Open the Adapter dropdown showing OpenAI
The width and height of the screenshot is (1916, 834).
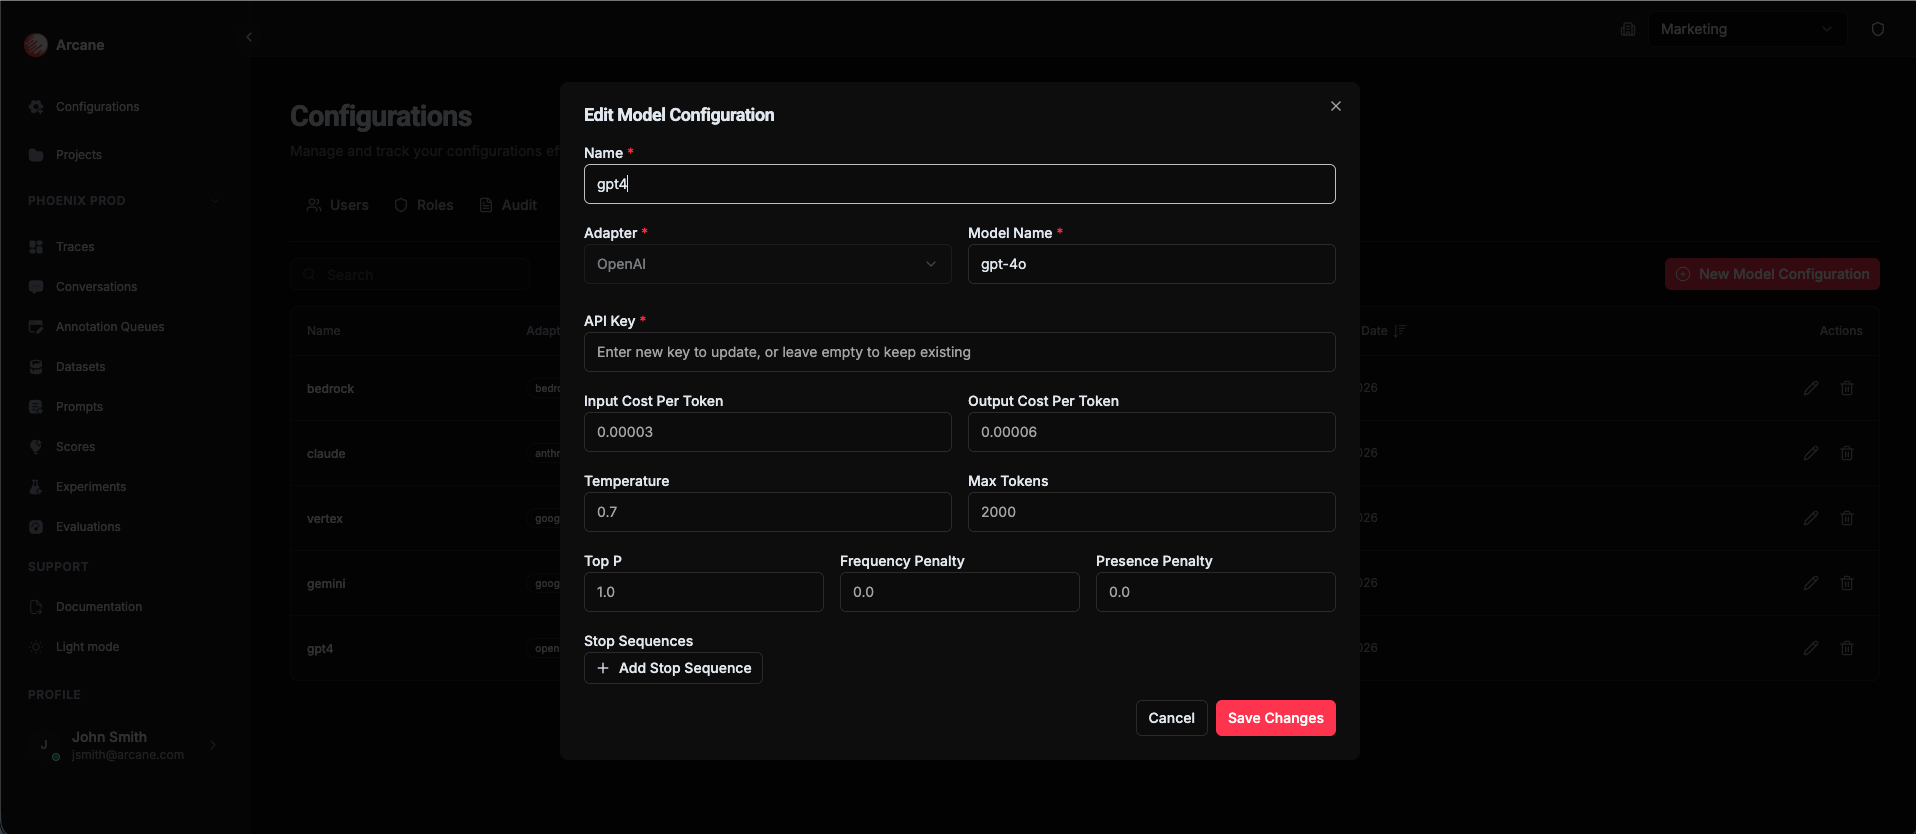pyautogui.click(x=768, y=264)
